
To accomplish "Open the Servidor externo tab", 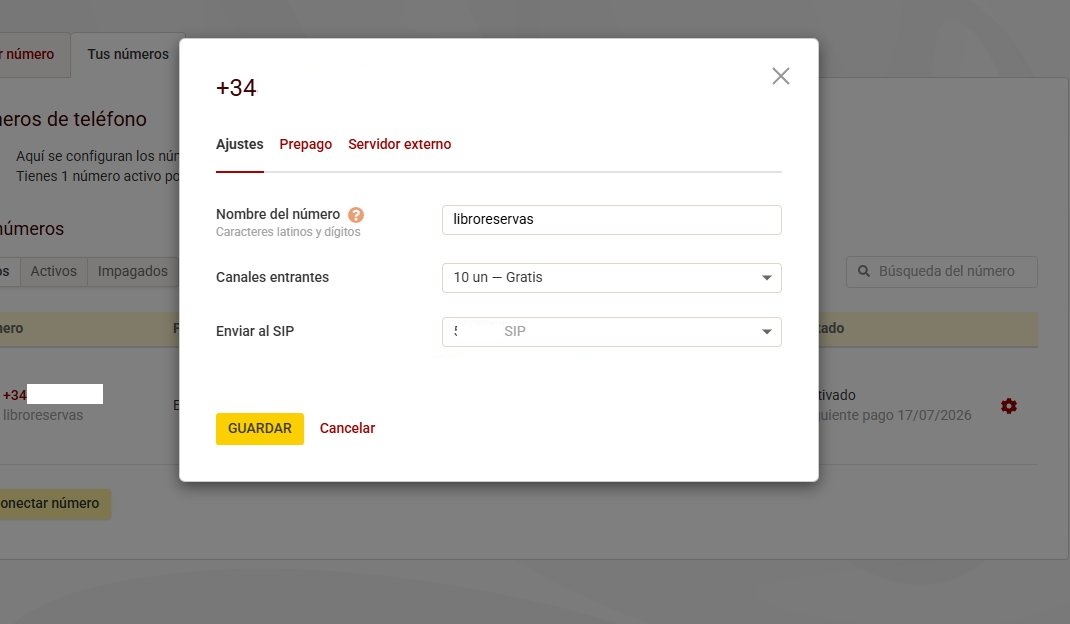I will point(399,144).
